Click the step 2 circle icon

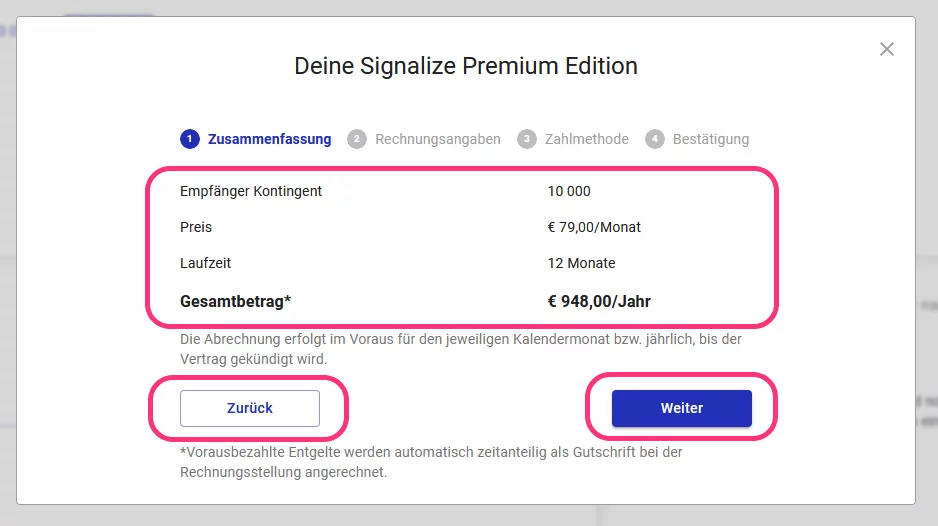pos(357,139)
